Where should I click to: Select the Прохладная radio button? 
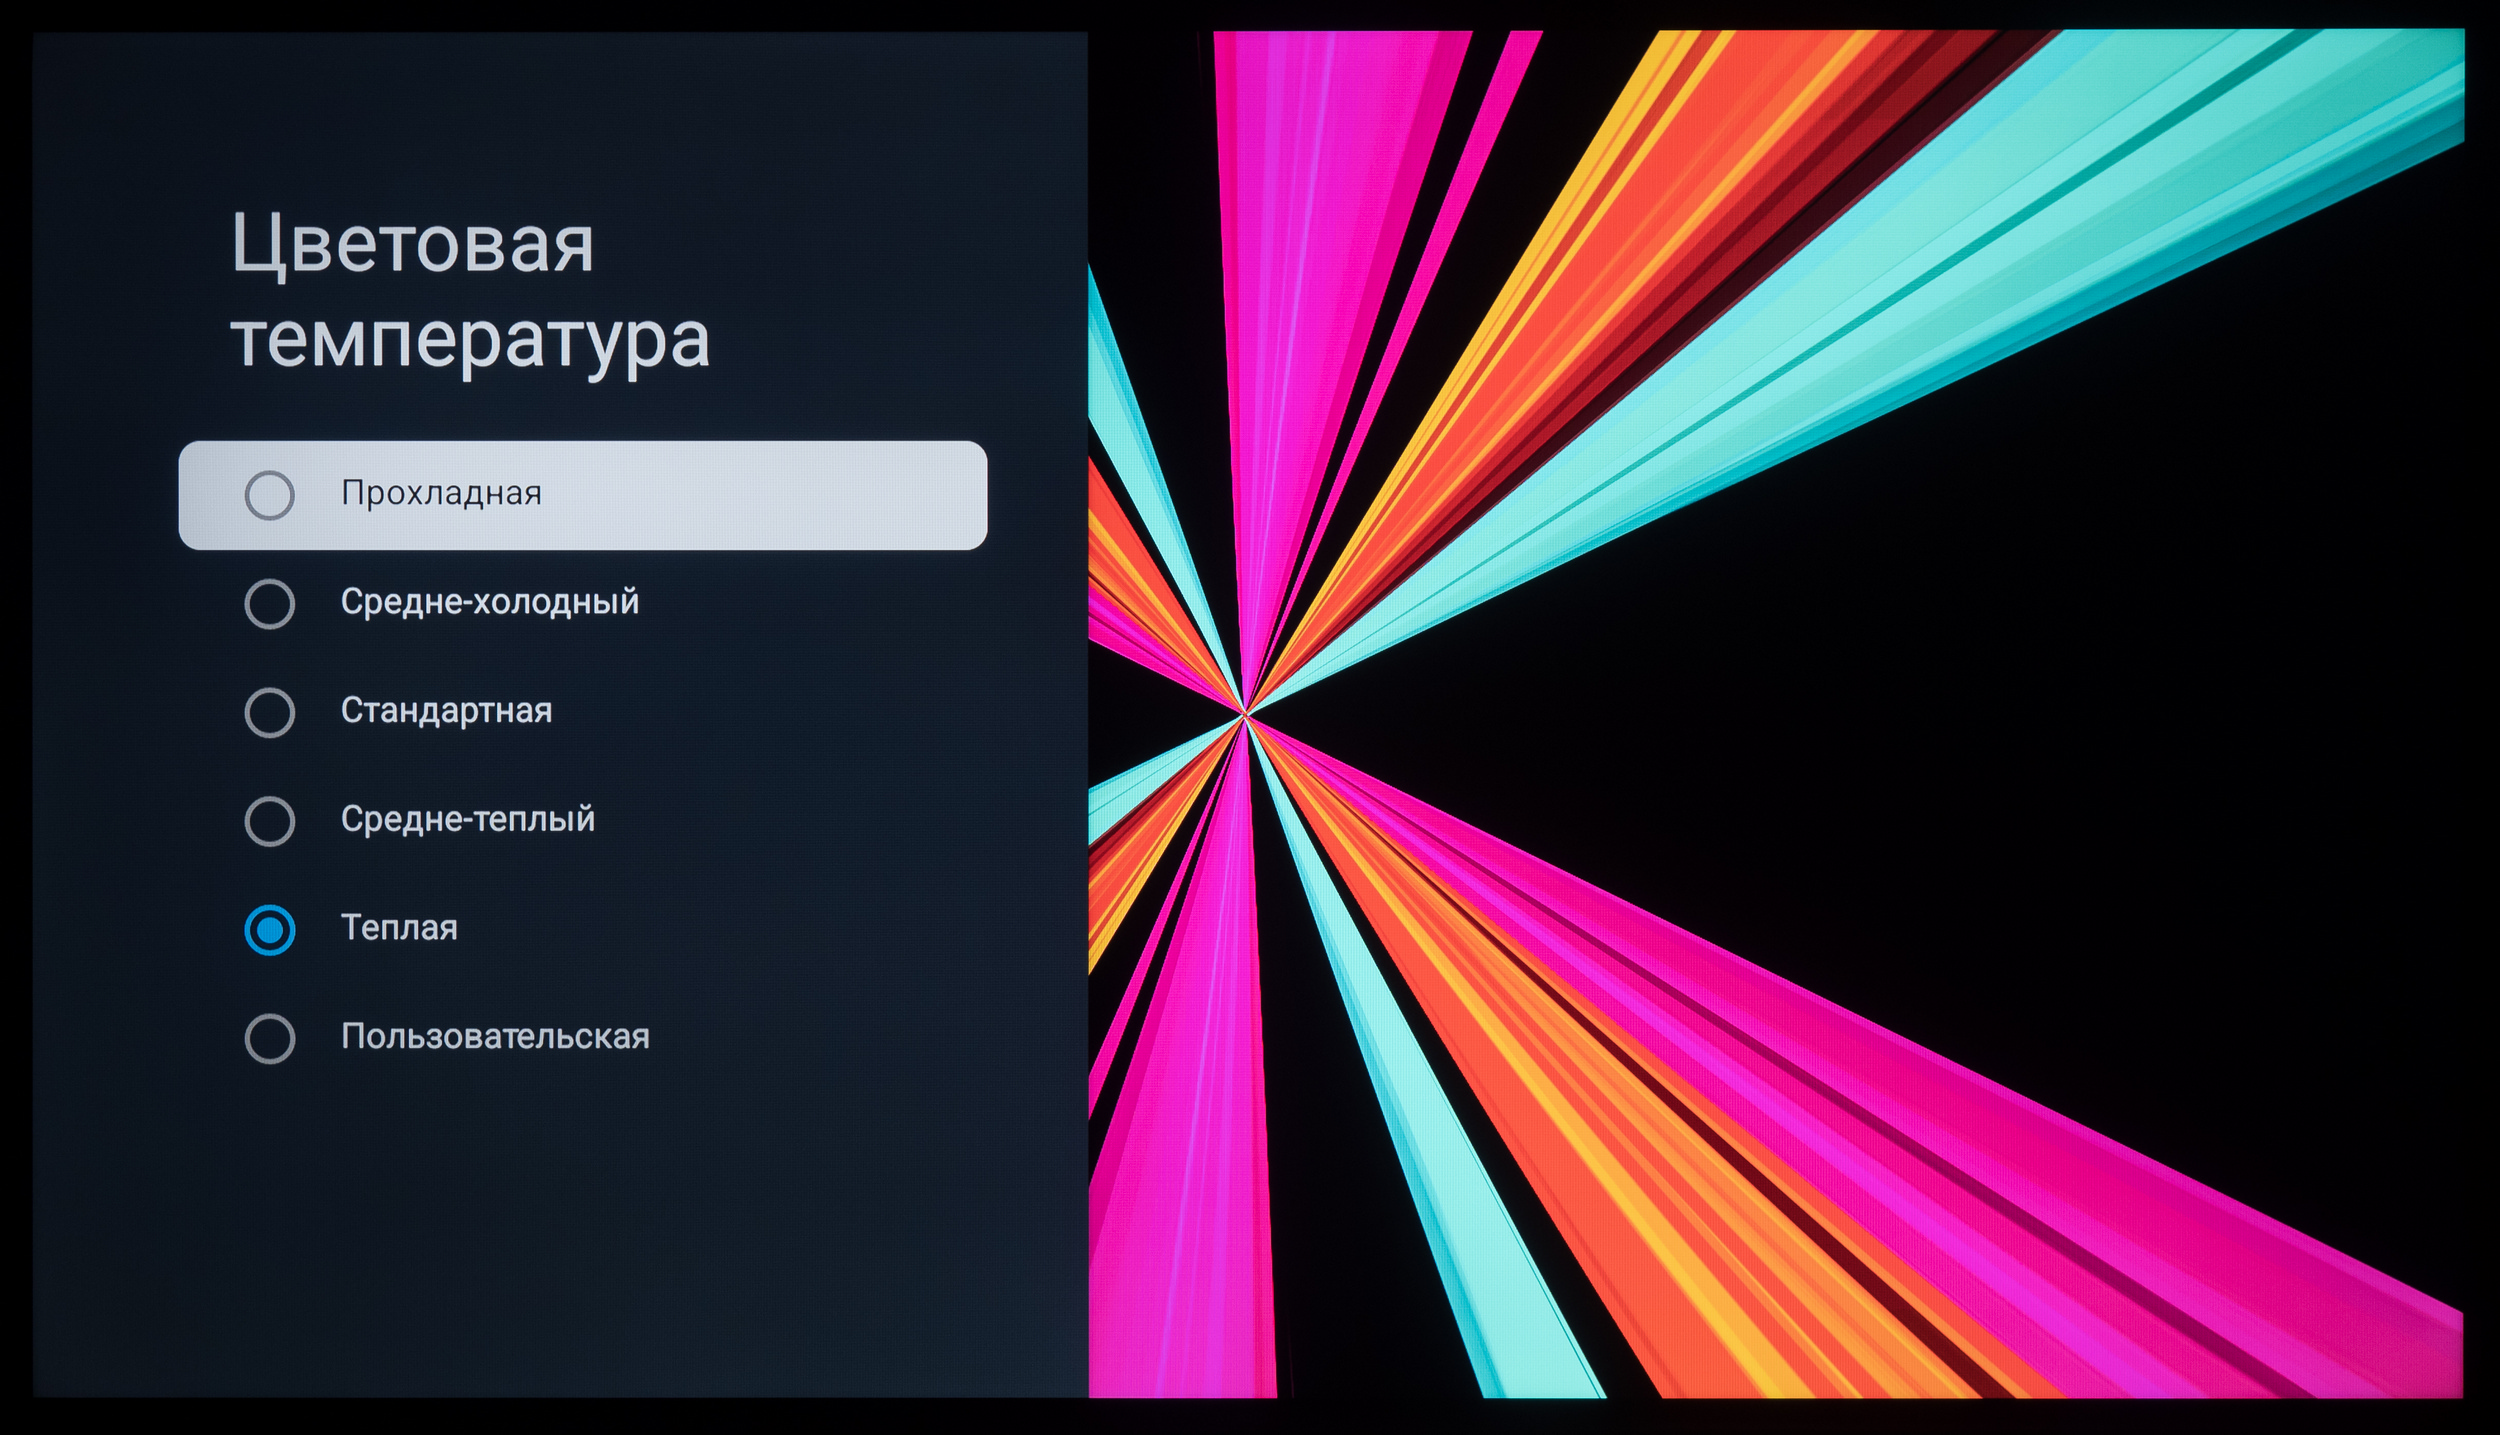269,495
